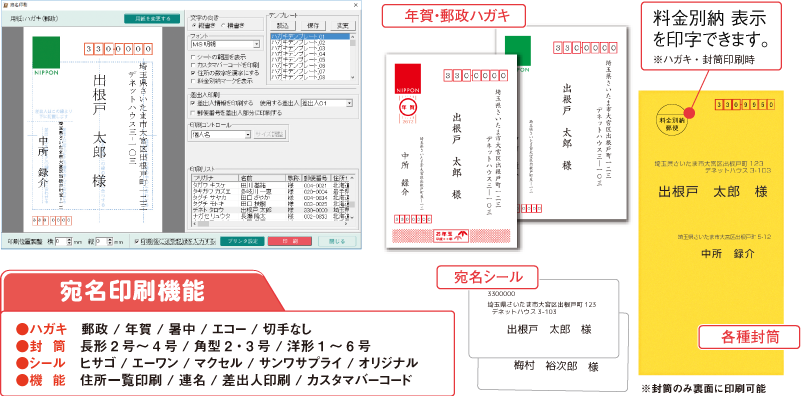Click the template list scroll-down arrow
Screen dimensions: 801x396
coord(352,77)
